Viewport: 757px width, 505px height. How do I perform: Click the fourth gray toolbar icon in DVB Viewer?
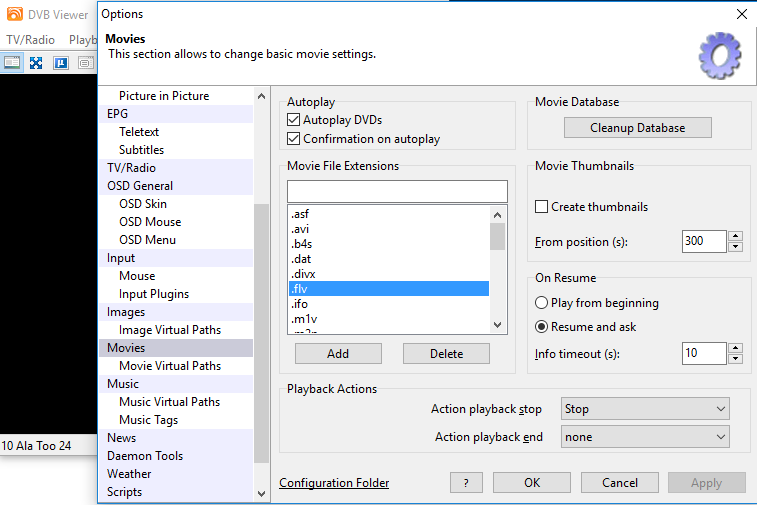pos(86,63)
